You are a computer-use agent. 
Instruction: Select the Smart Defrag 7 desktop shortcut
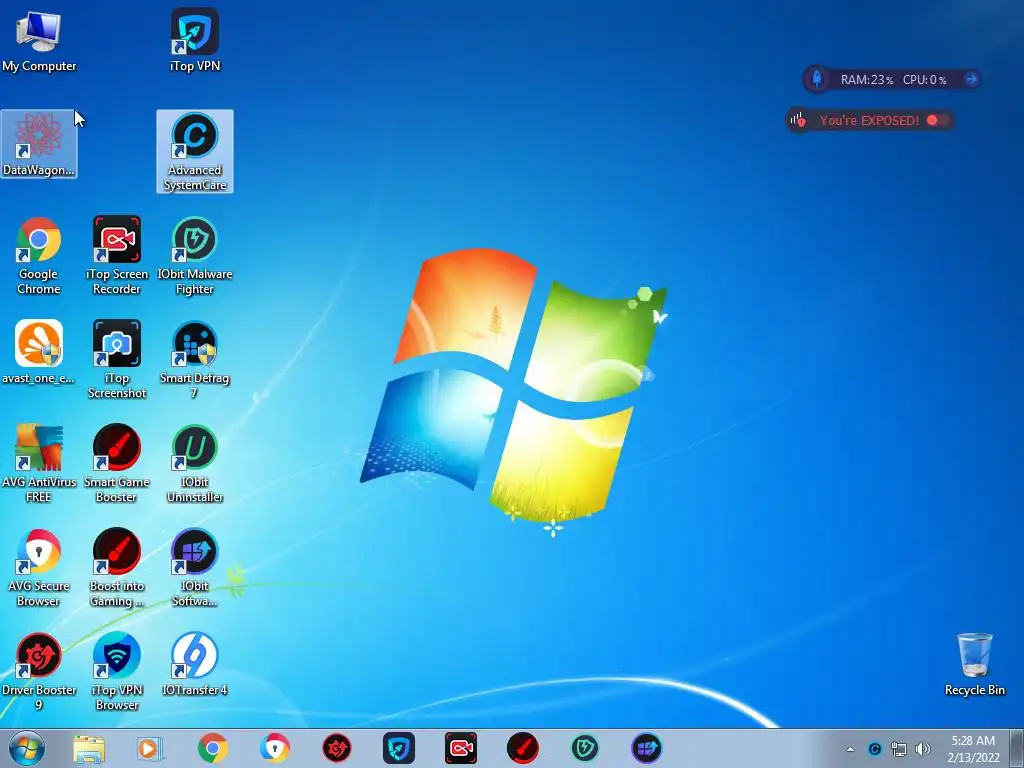click(195, 360)
